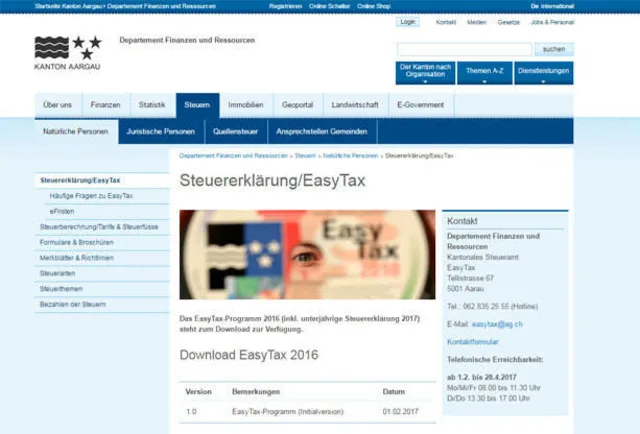Select the Steuern tab
Screen dimensions: 640x434
[197, 105]
